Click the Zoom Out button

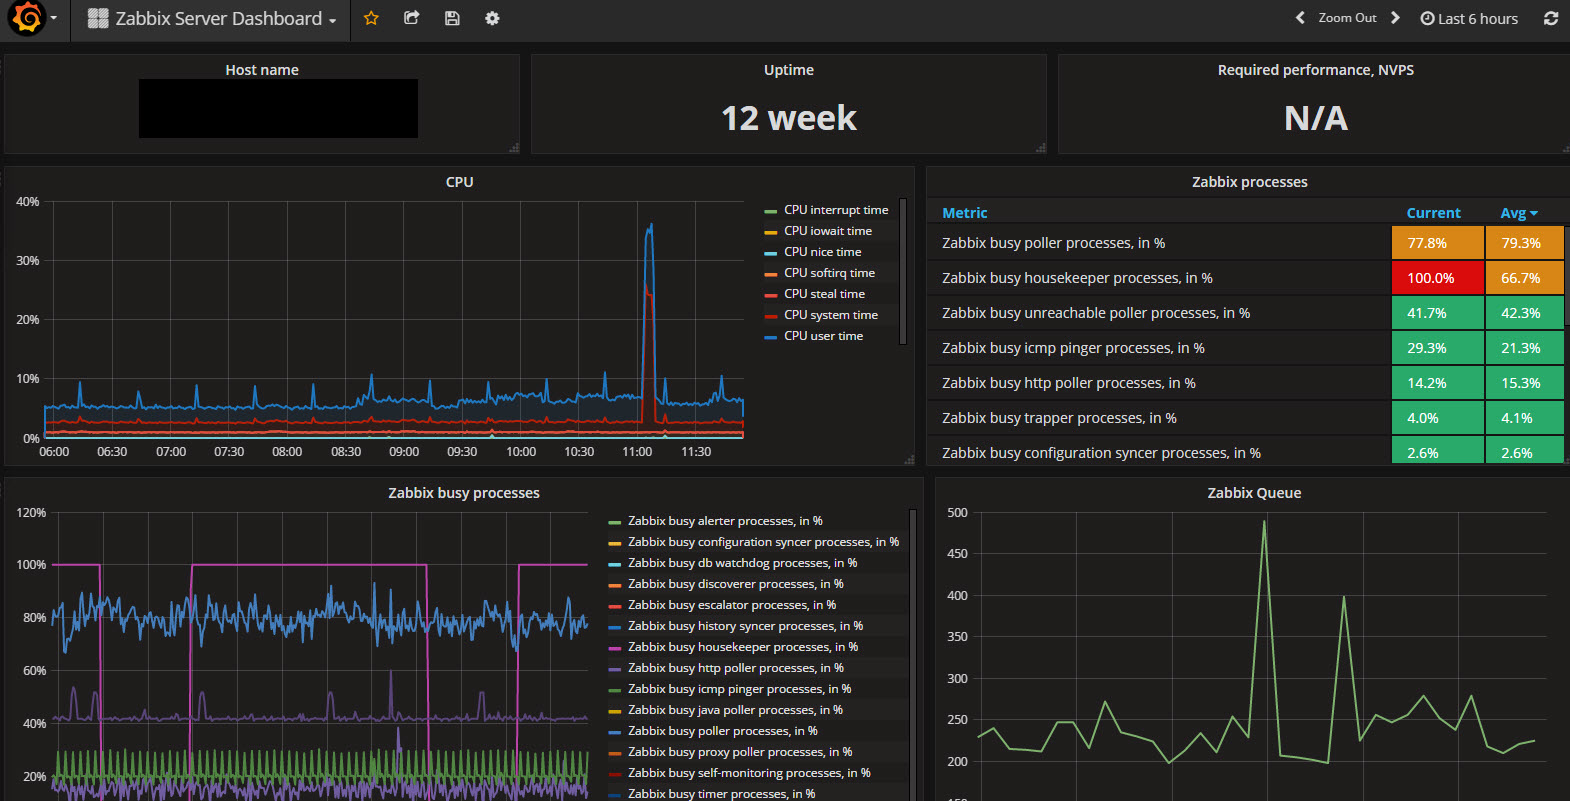pos(1347,18)
